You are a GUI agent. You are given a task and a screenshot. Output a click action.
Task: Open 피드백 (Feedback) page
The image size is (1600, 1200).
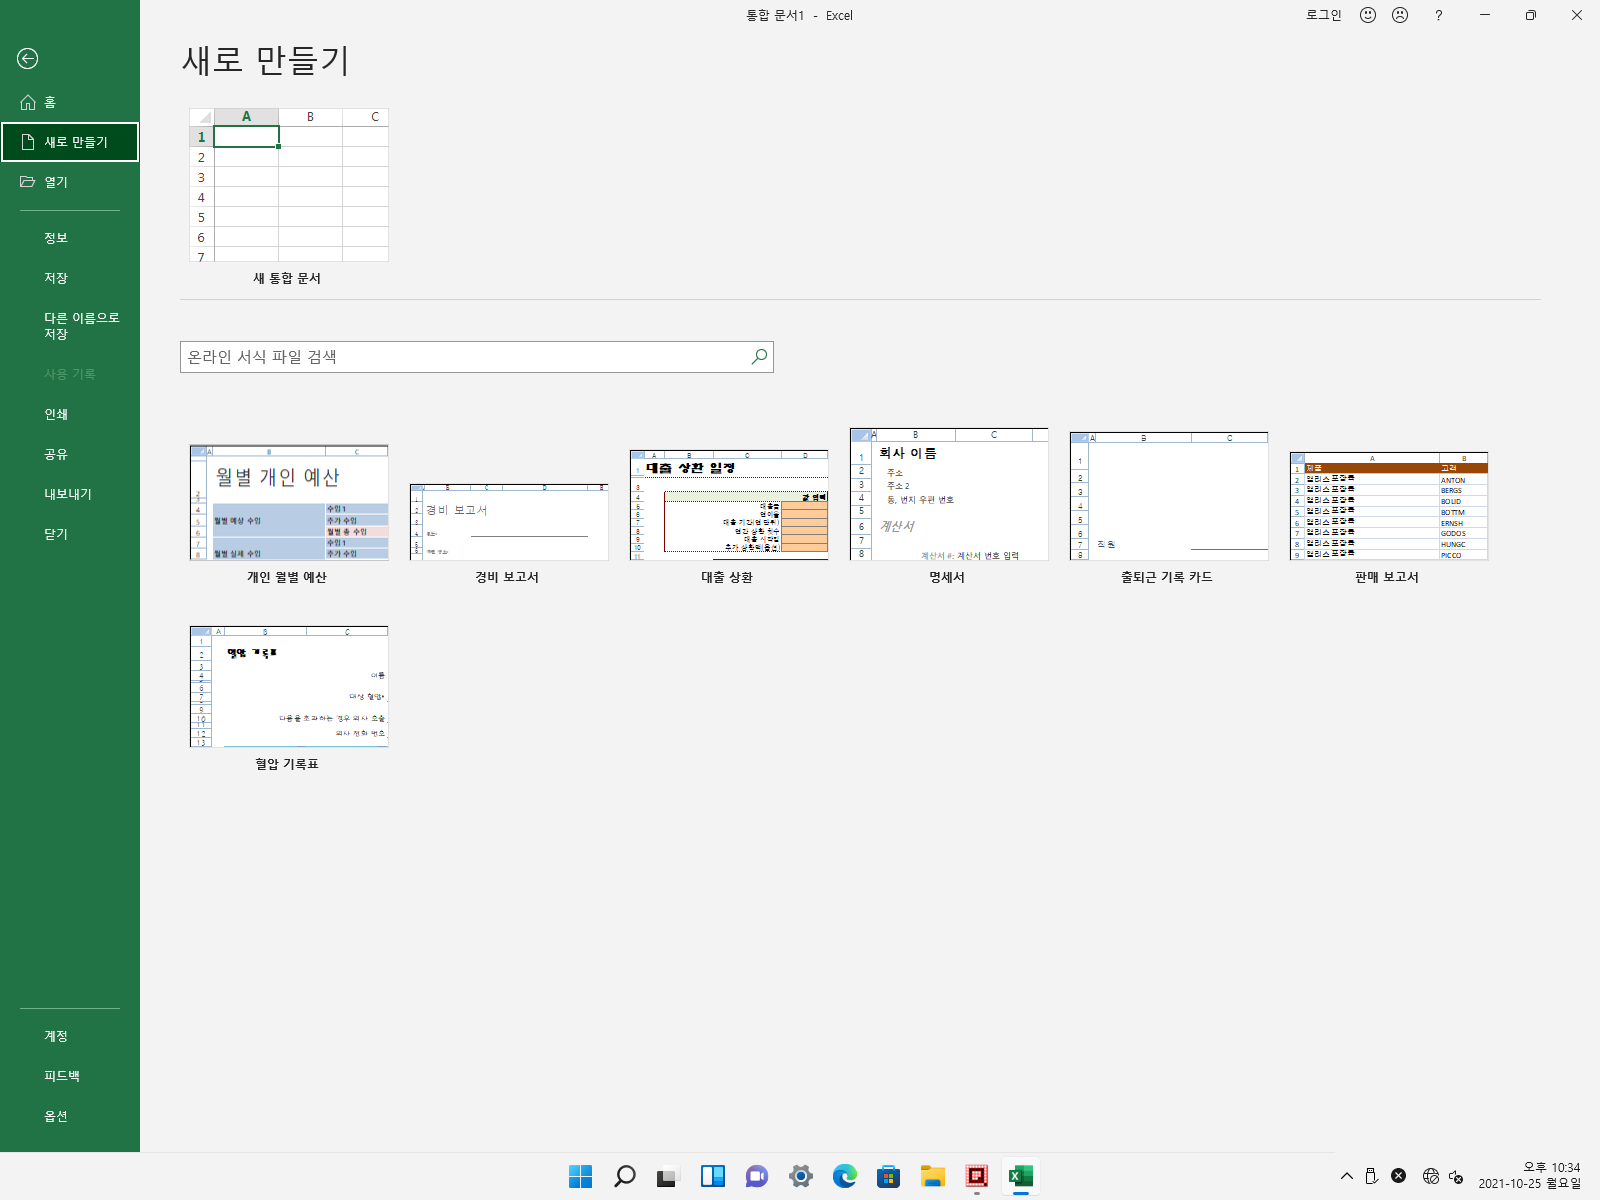70,1076
